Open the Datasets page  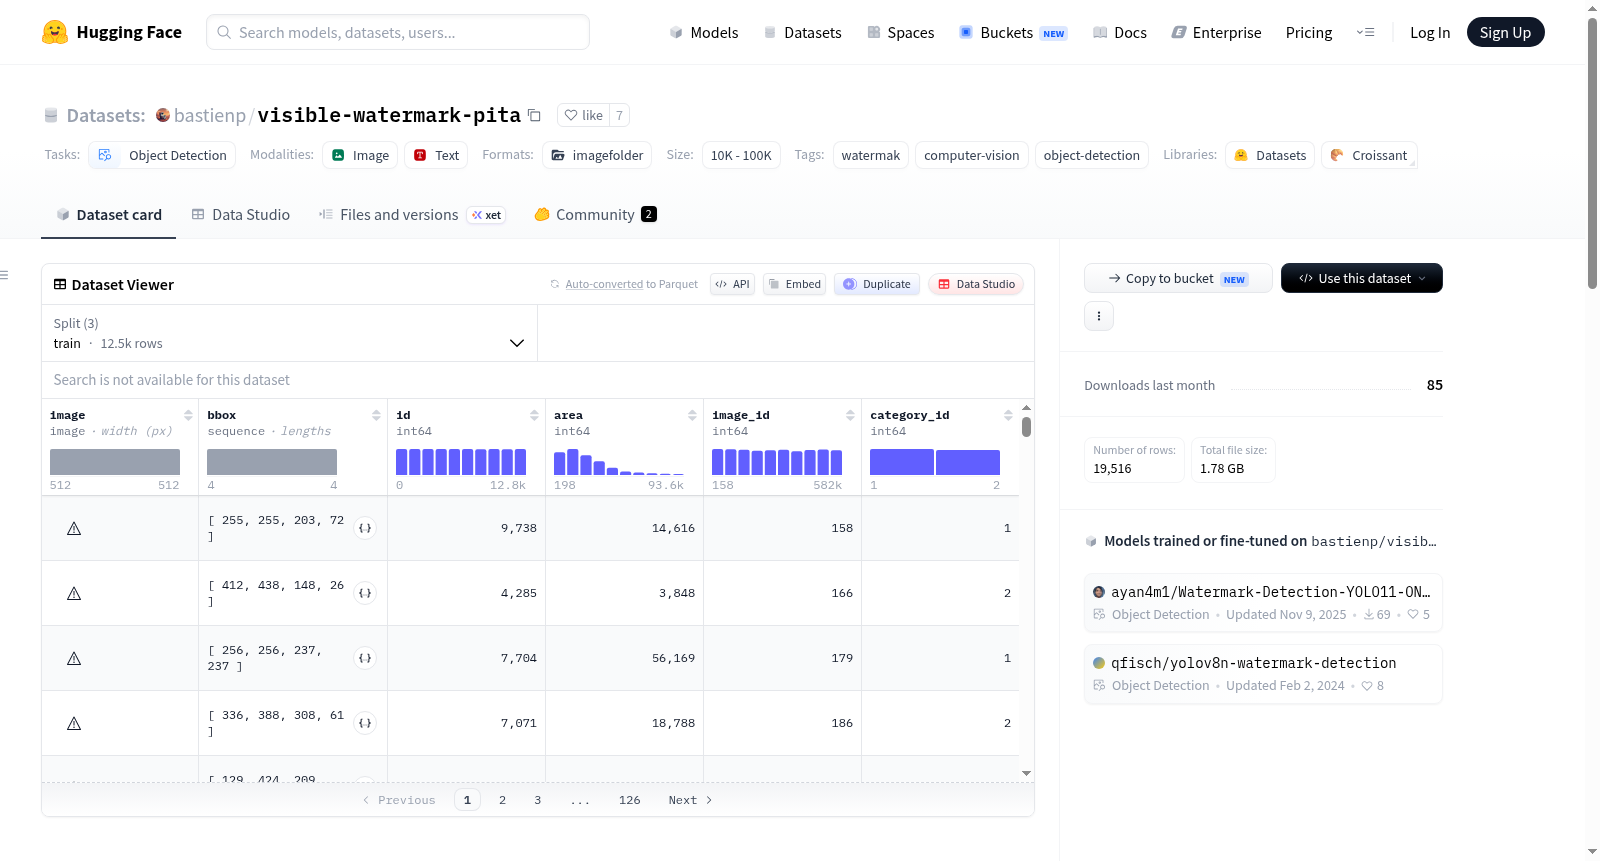pos(803,32)
